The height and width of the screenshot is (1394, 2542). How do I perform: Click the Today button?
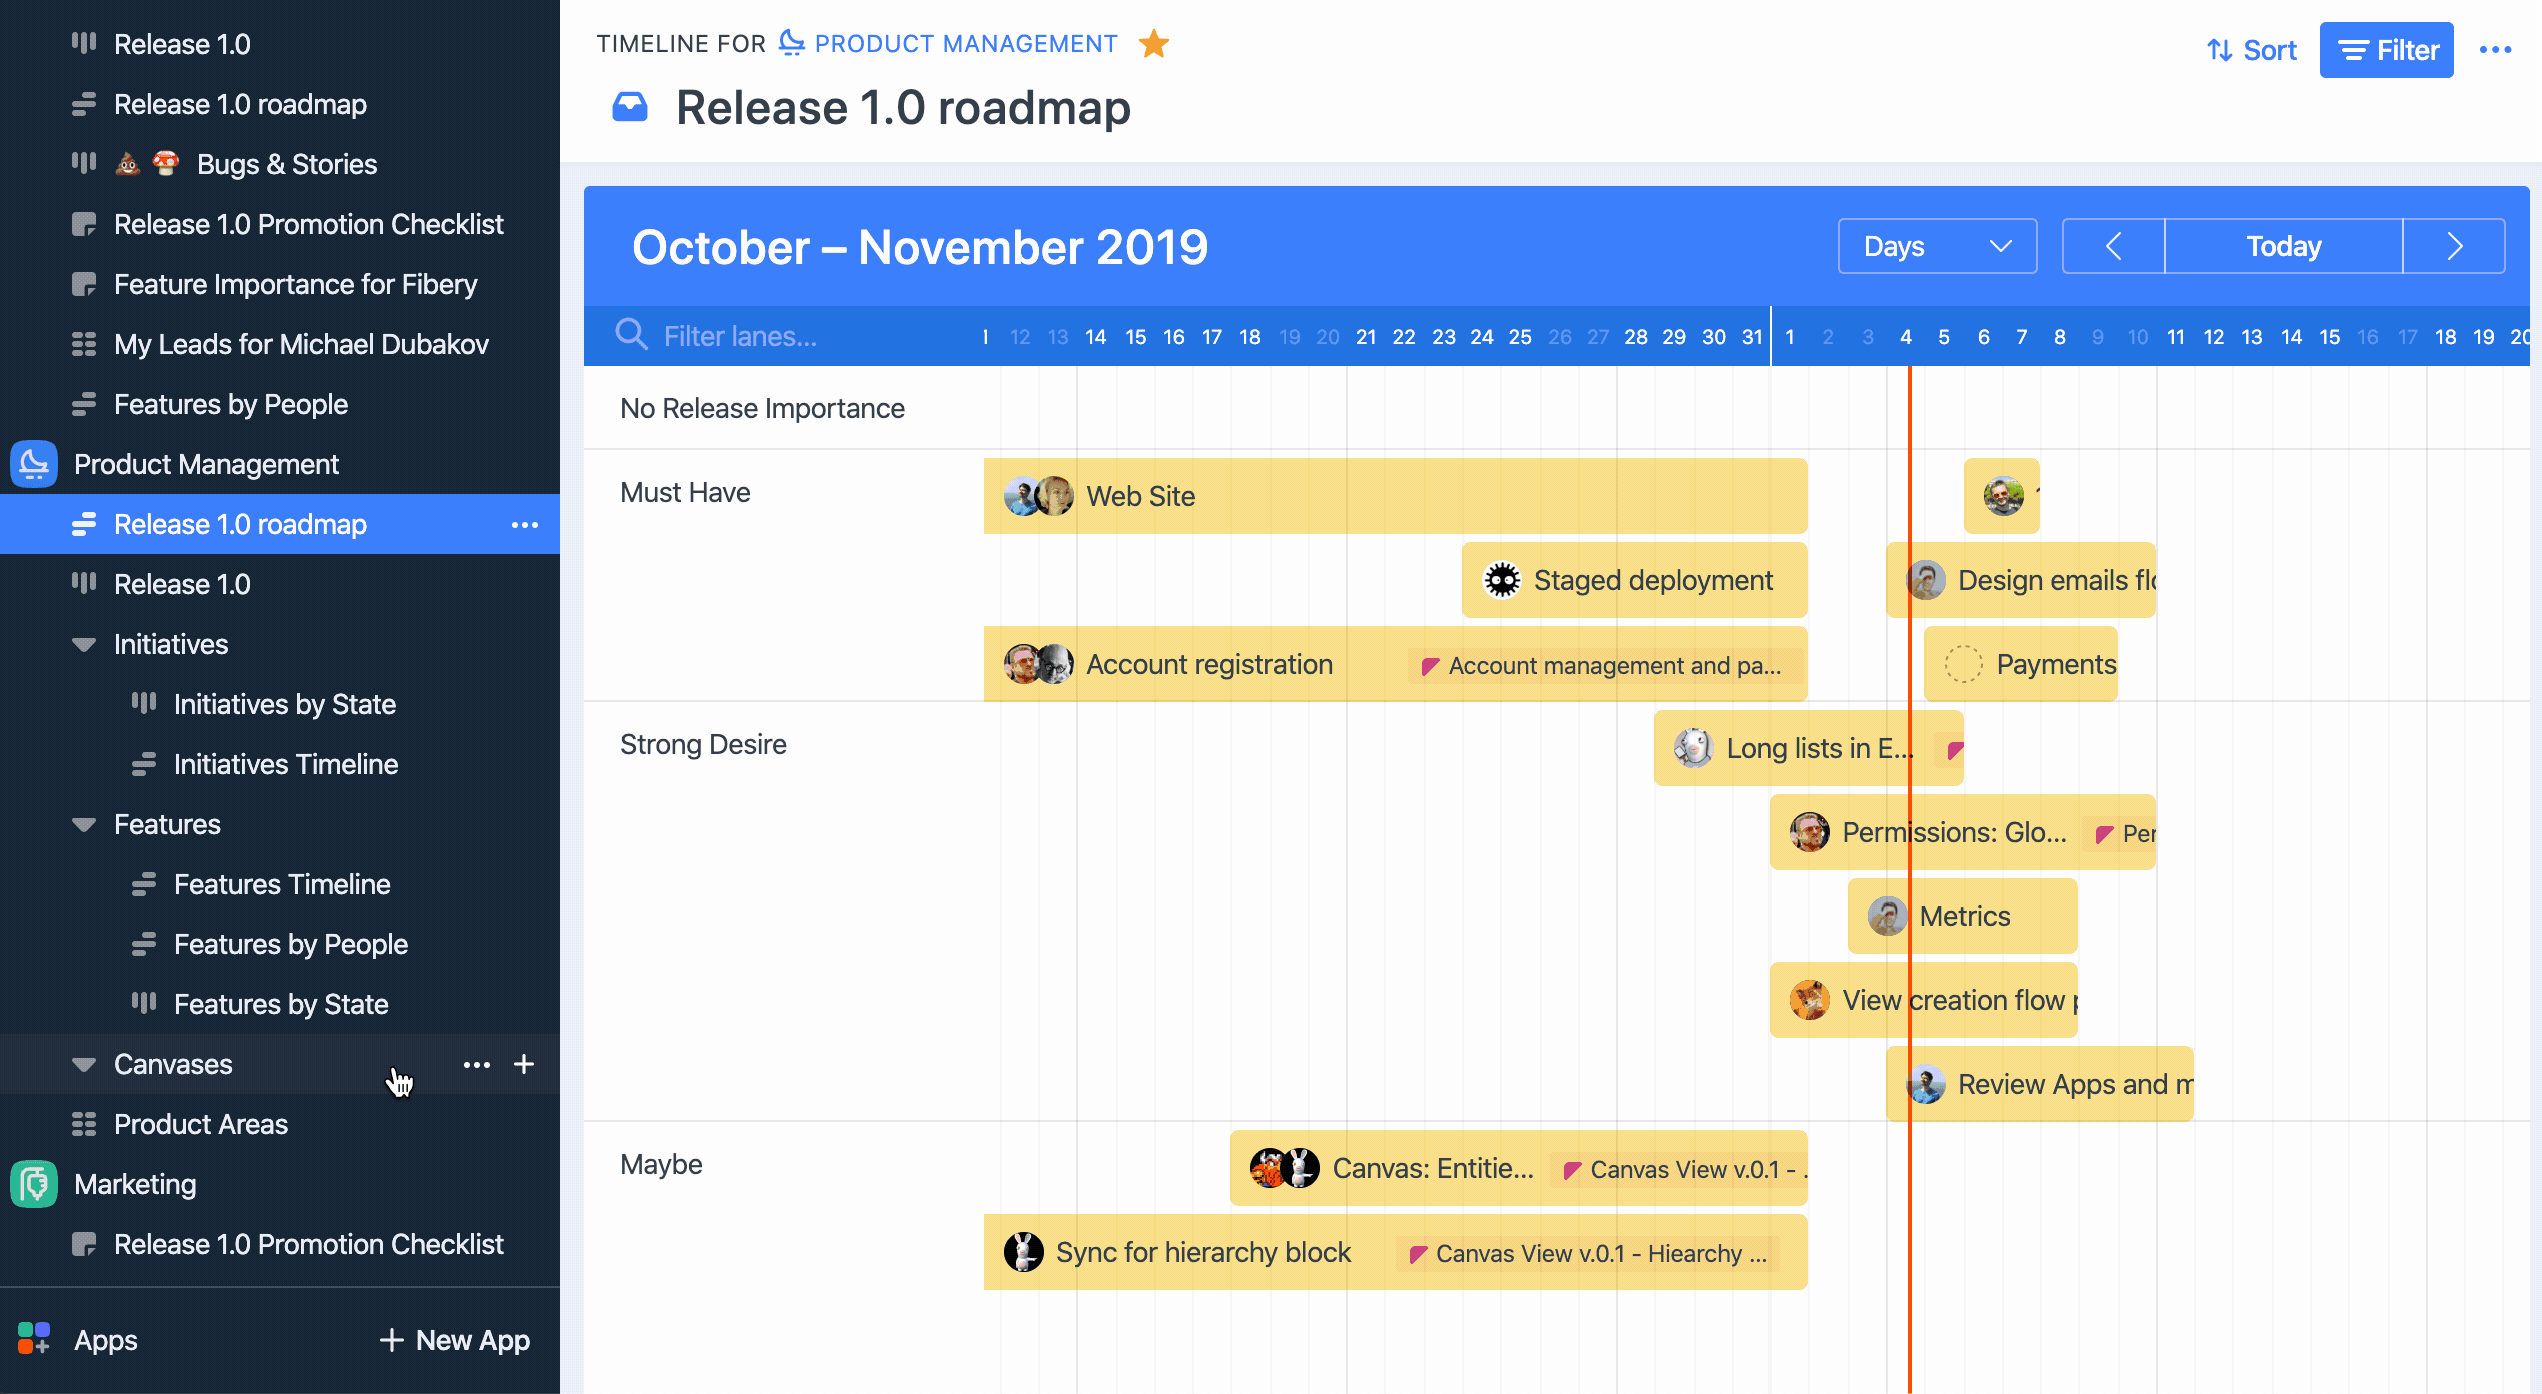2283,246
